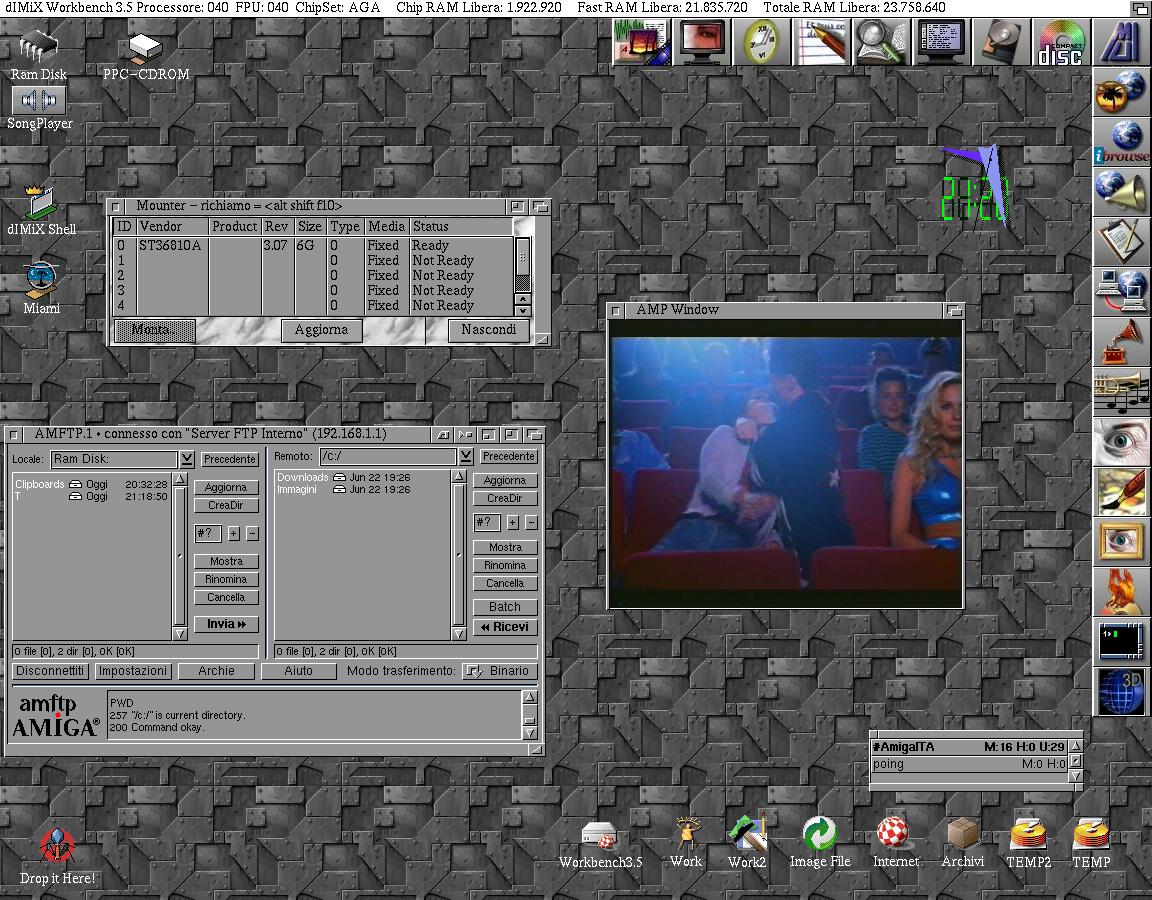Click the remote file list up arrow
Viewport: 1152px width, 900px height.
(459, 476)
